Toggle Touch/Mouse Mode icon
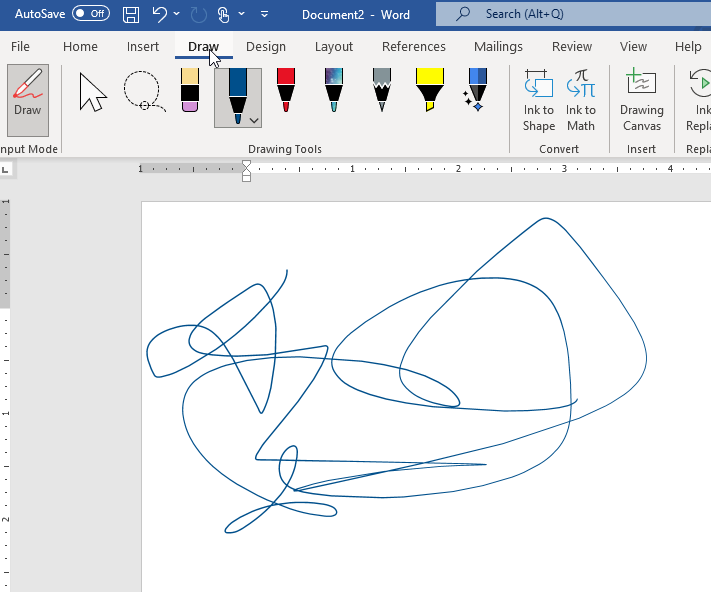The image size is (711, 592). (x=223, y=15)
